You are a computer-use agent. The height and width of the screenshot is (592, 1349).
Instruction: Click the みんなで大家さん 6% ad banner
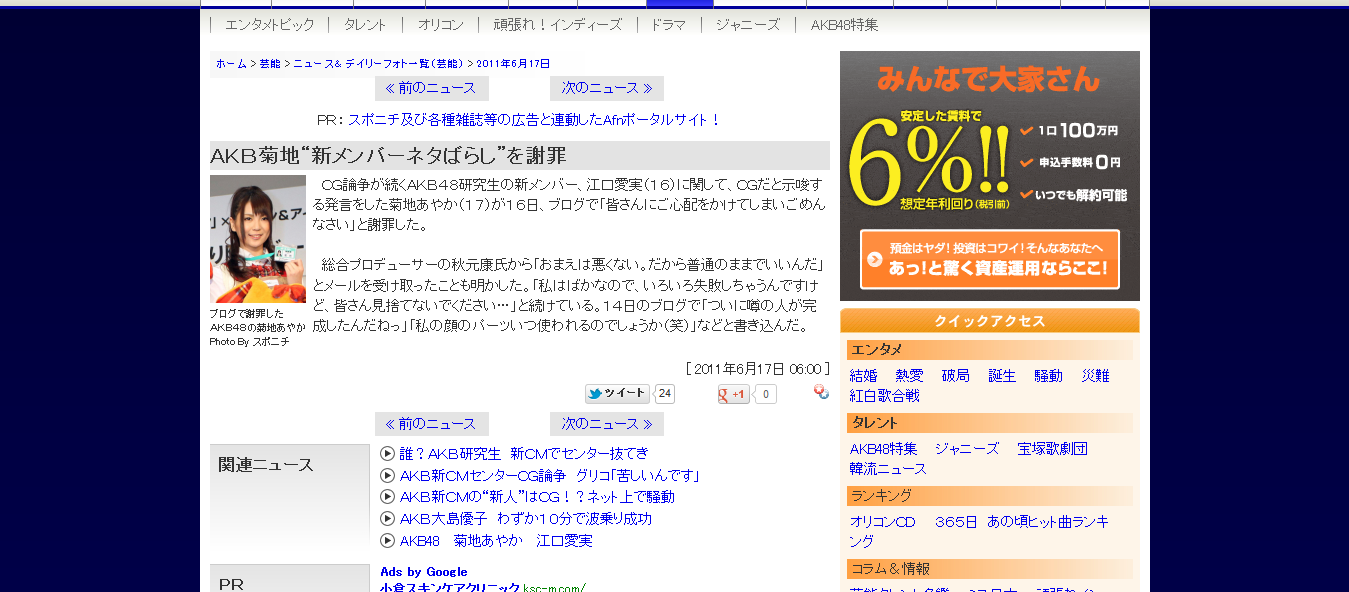click(990, 176)
